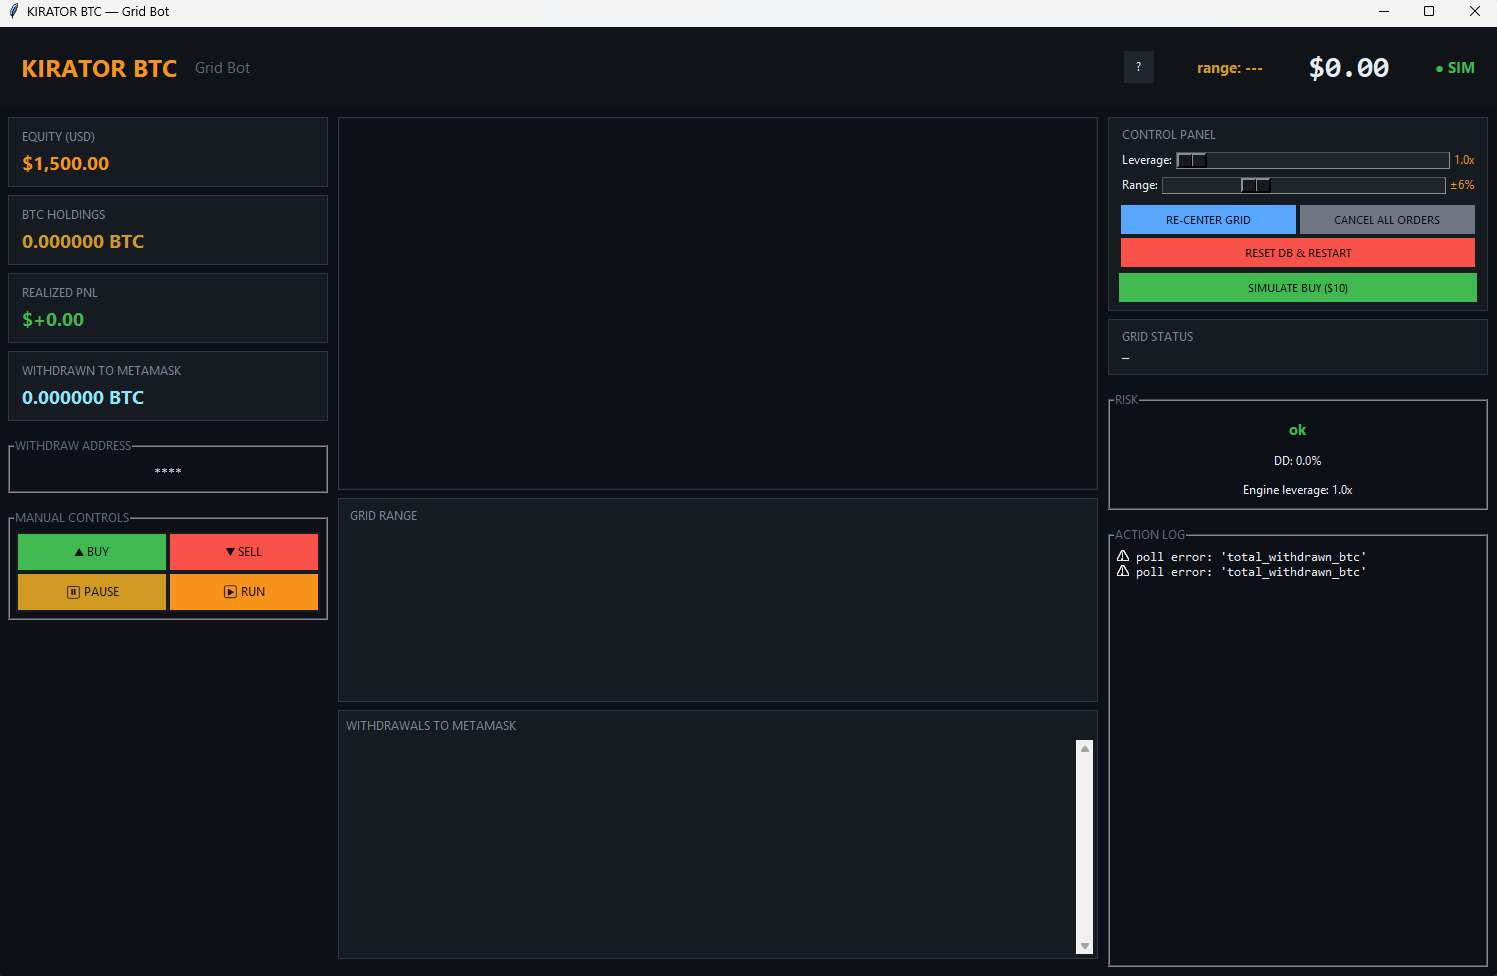This screenshot has width=1497, height=976.
Task: Click the 'range: ---' header label
Action: pyautogui.click(x=1230, y=68)
